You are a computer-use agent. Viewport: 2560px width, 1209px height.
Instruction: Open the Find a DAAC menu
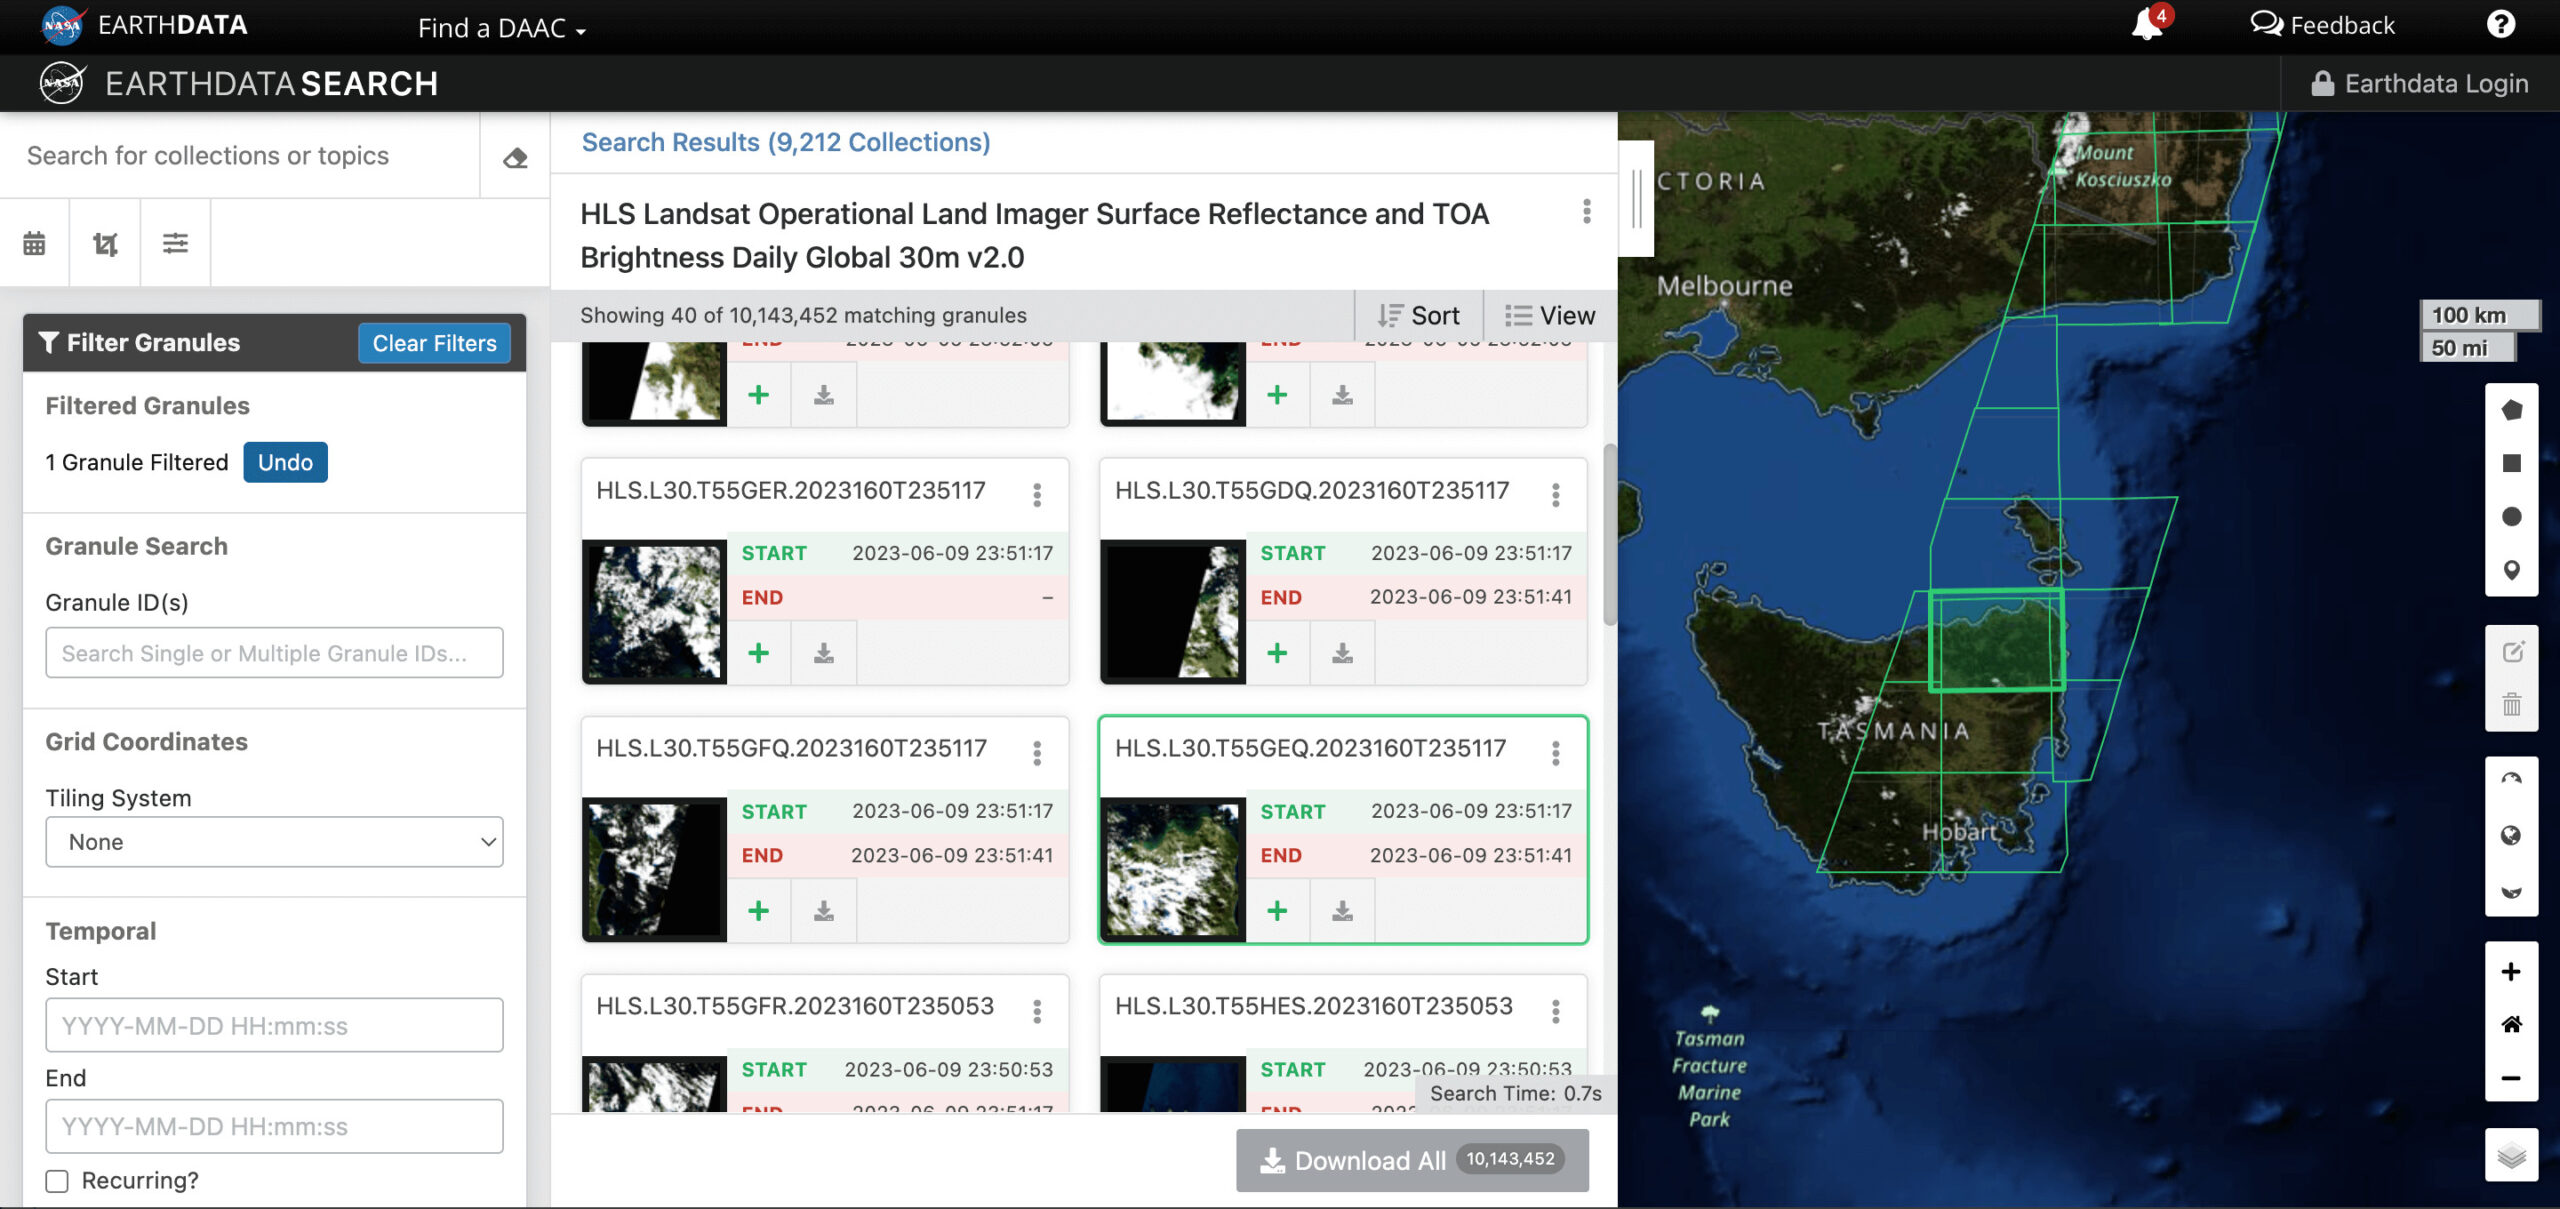[x=501, y=28]
